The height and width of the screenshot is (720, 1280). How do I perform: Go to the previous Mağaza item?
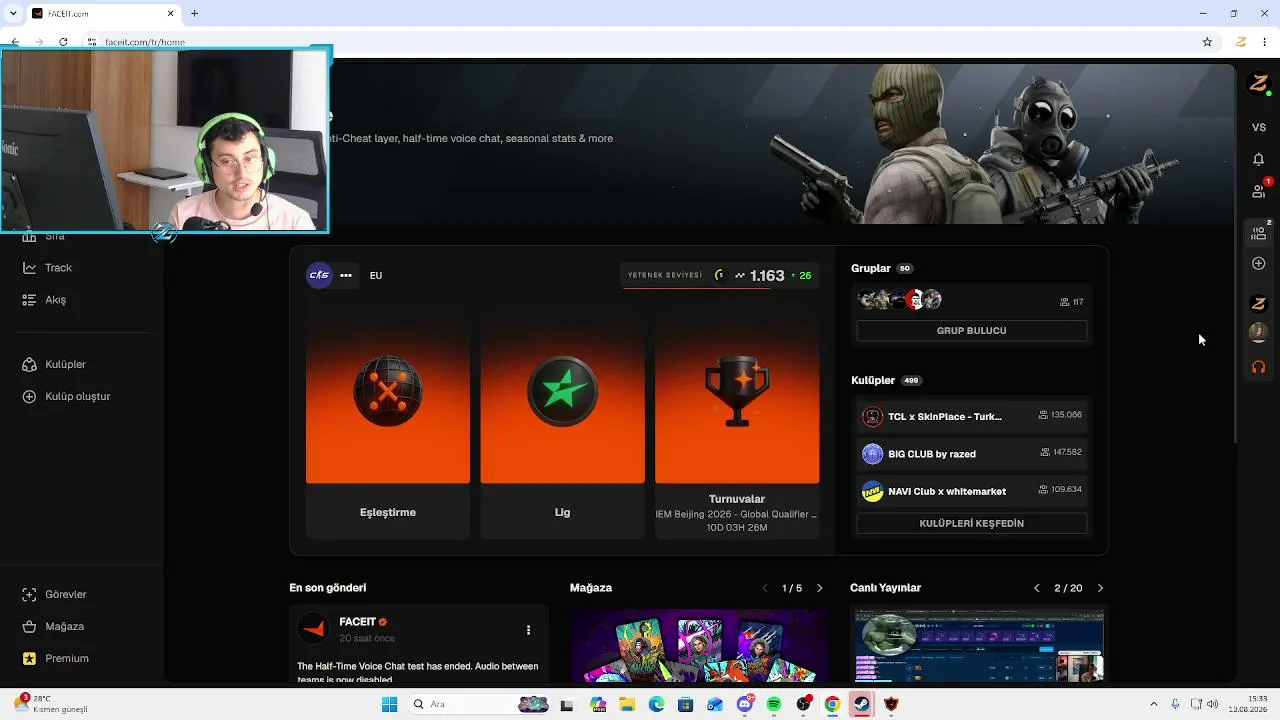tap(765, 589)
